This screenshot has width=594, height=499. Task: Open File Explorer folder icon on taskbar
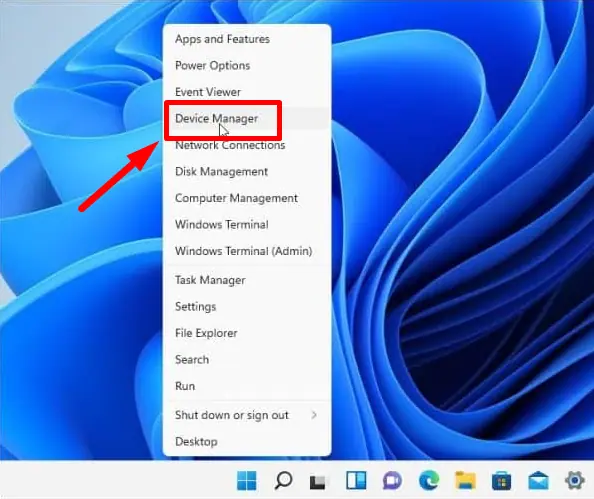[x=465, y=480]
